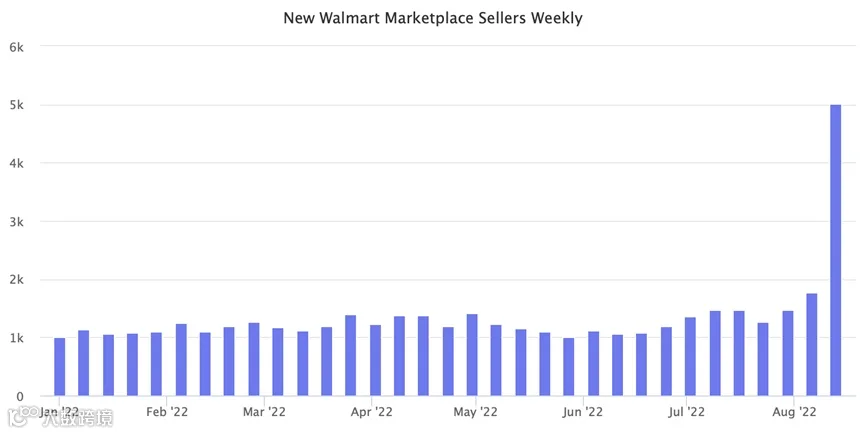Screen dimensions: 865x434
Task: Click the bar directly above May '22 tick
Action: click(x=472, y=355)
